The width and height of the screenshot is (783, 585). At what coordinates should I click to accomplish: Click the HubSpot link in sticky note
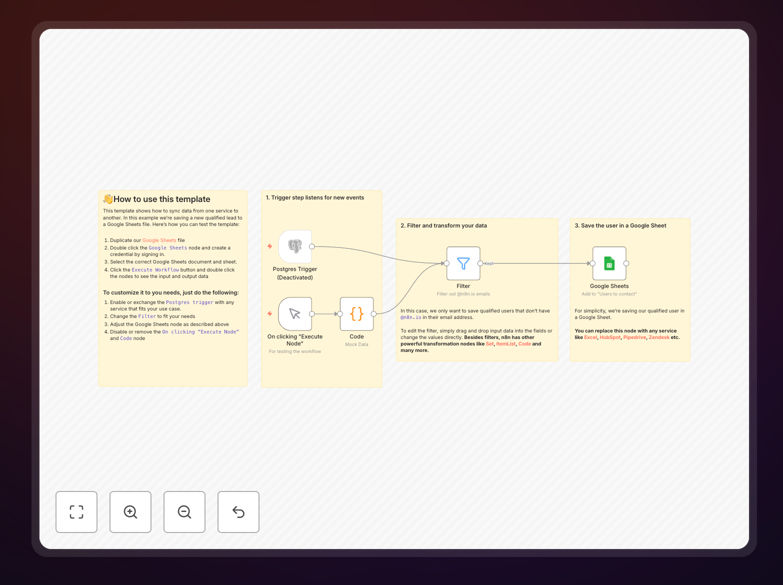coord(610,337)
